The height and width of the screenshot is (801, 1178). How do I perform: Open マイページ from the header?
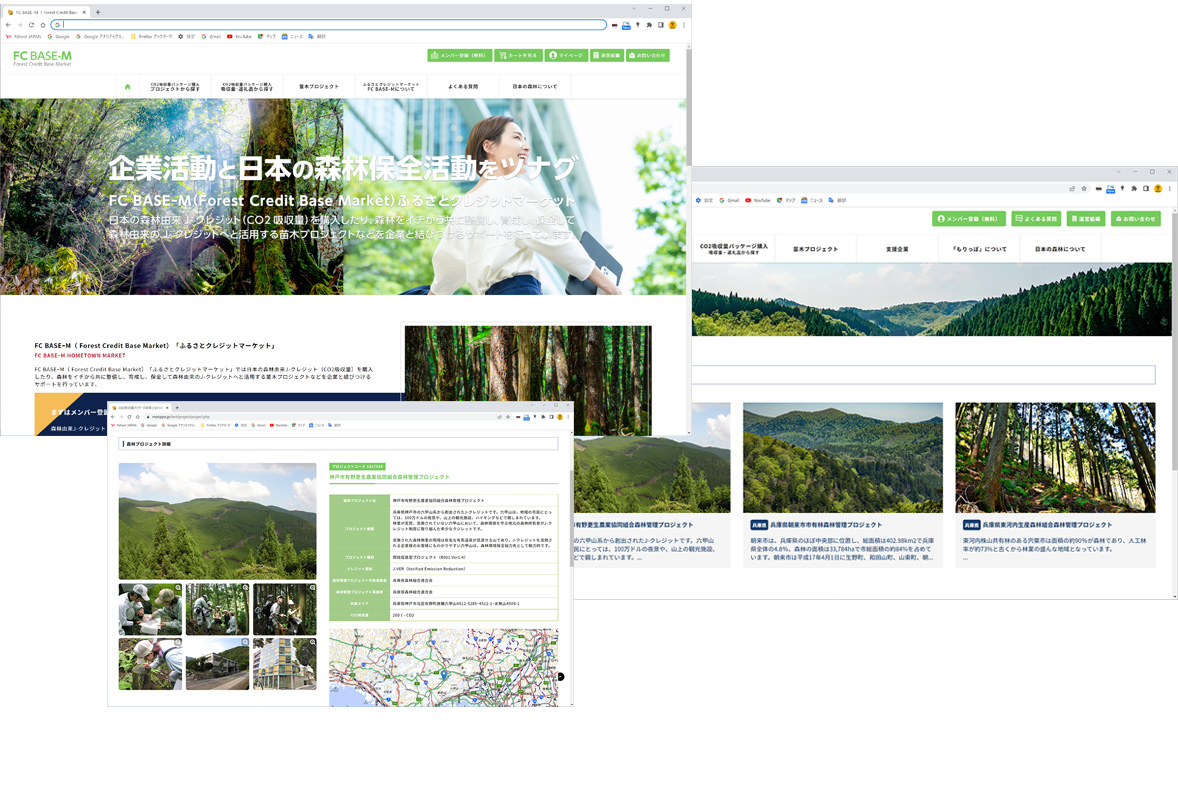[x=566, y=56]
